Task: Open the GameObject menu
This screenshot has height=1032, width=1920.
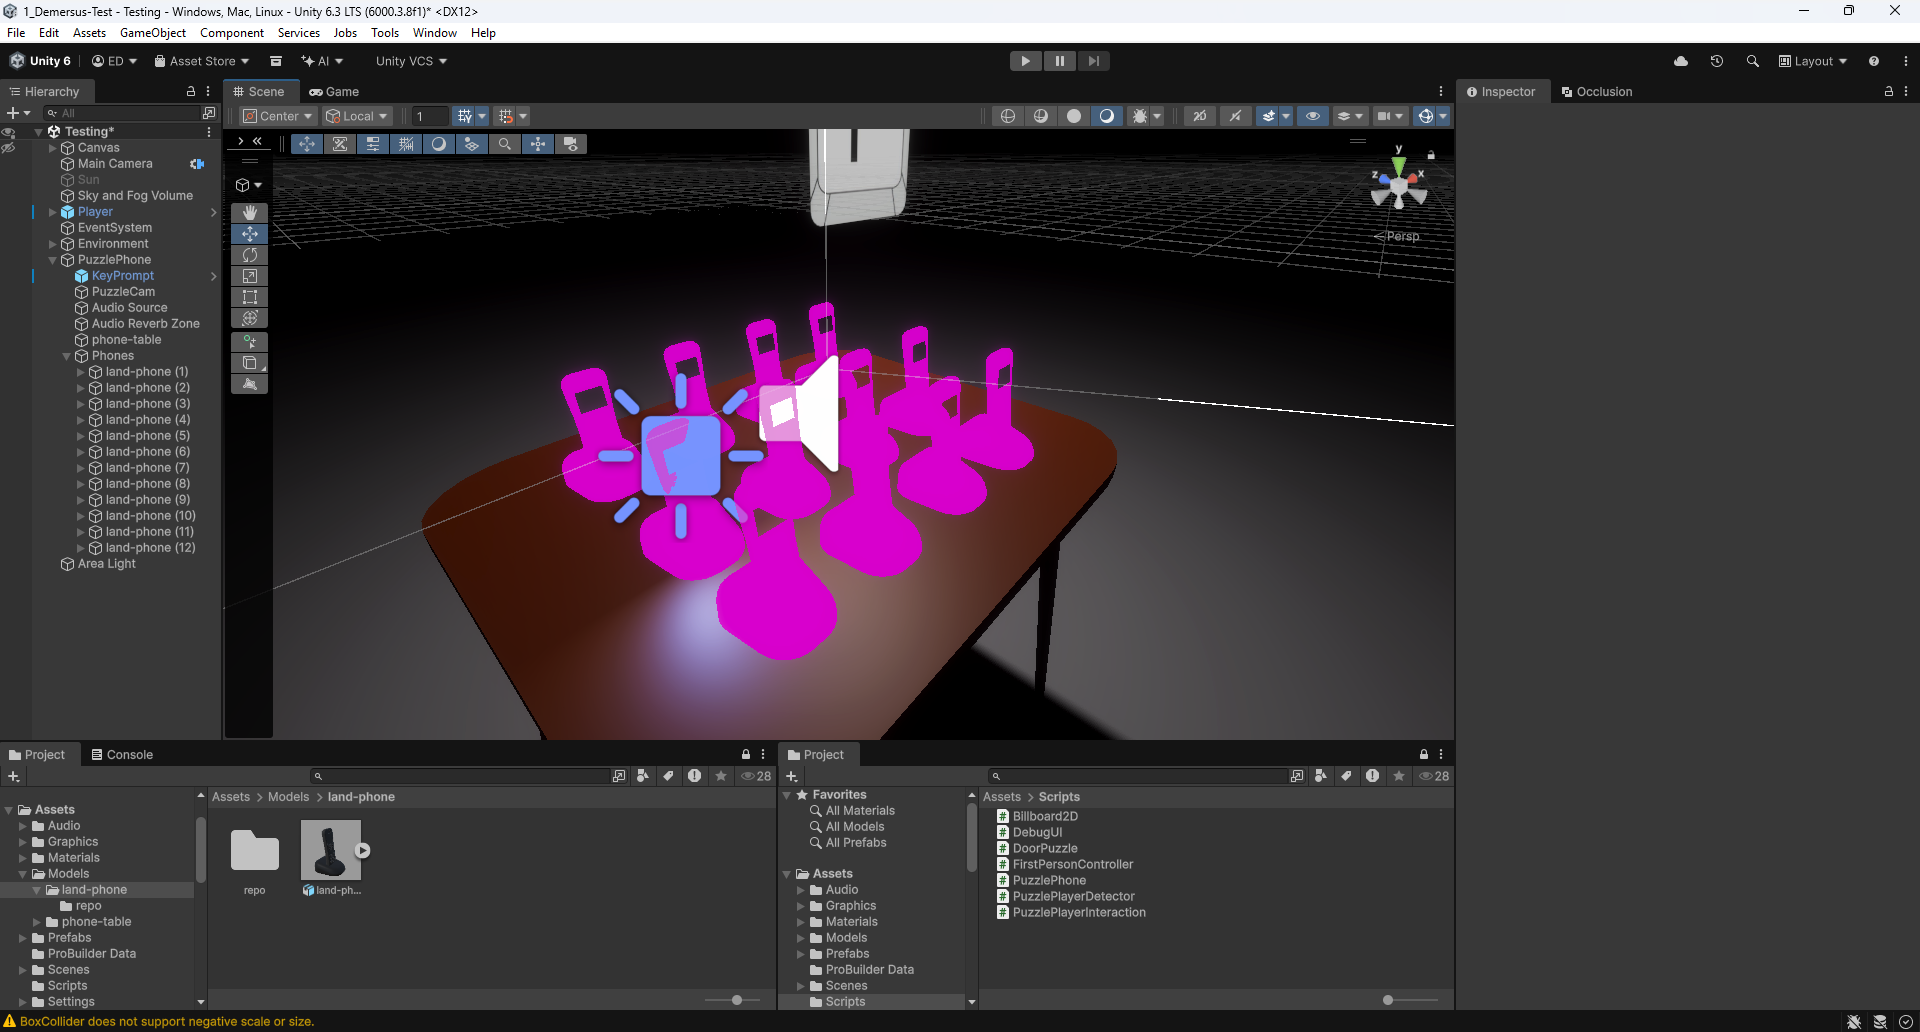Action: point(152,33)
